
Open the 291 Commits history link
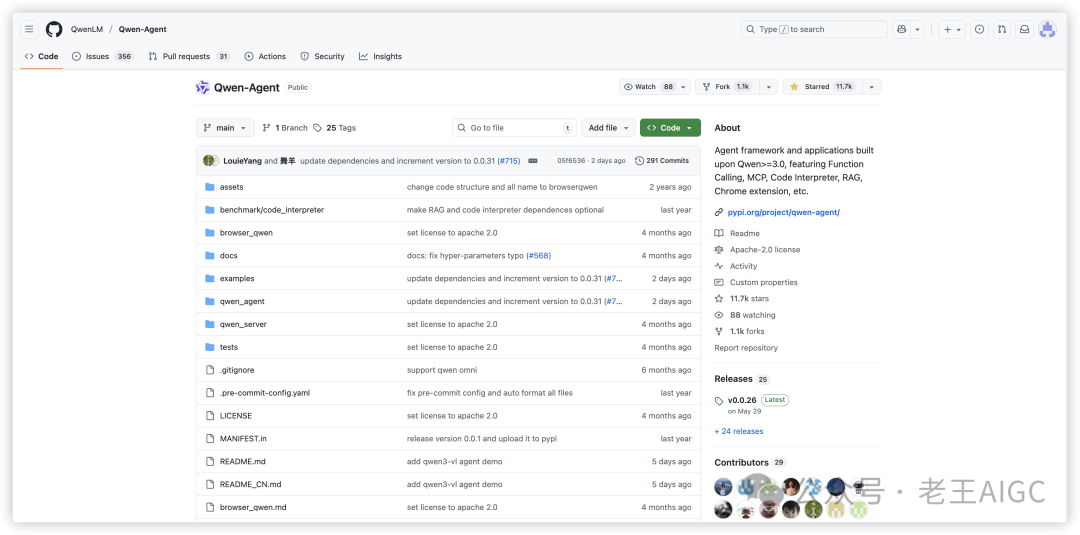click(662, 160)
